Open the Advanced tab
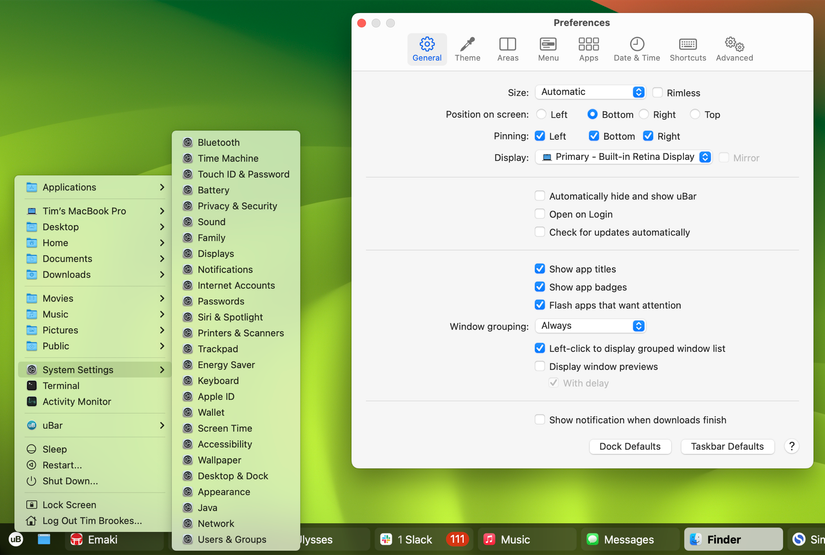 coord(734,49)
